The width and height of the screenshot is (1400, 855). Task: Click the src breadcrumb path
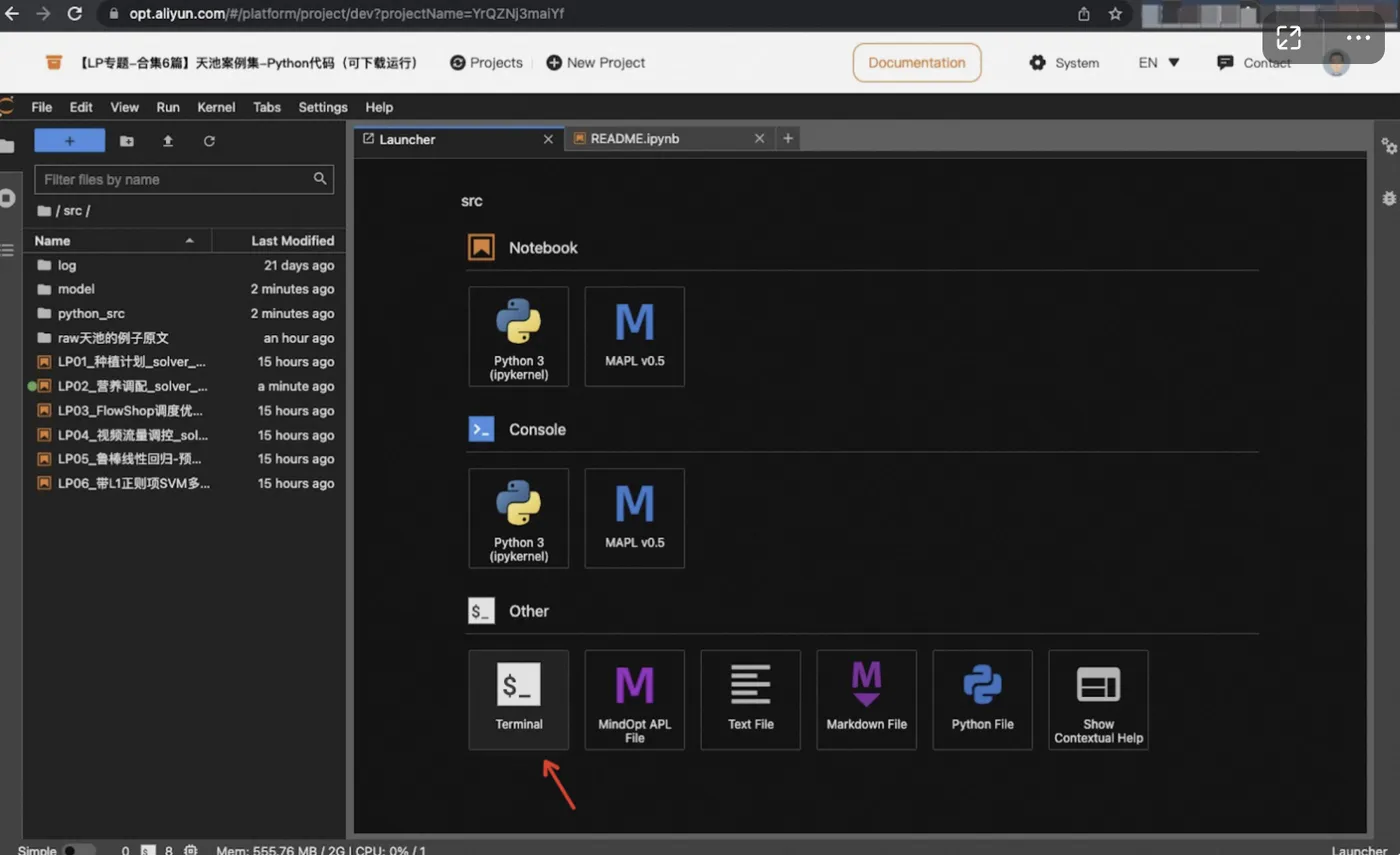[x=72, y=211]
